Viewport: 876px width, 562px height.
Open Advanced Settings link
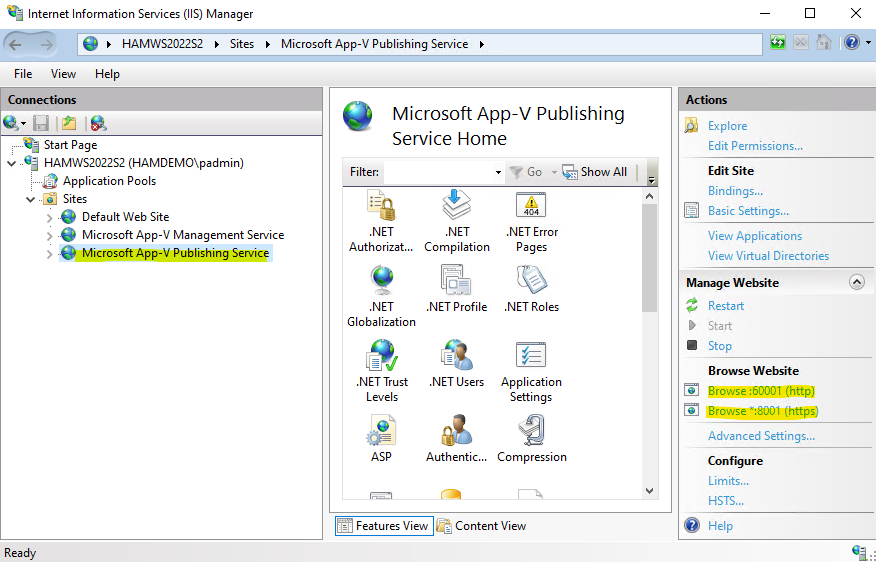761,436
